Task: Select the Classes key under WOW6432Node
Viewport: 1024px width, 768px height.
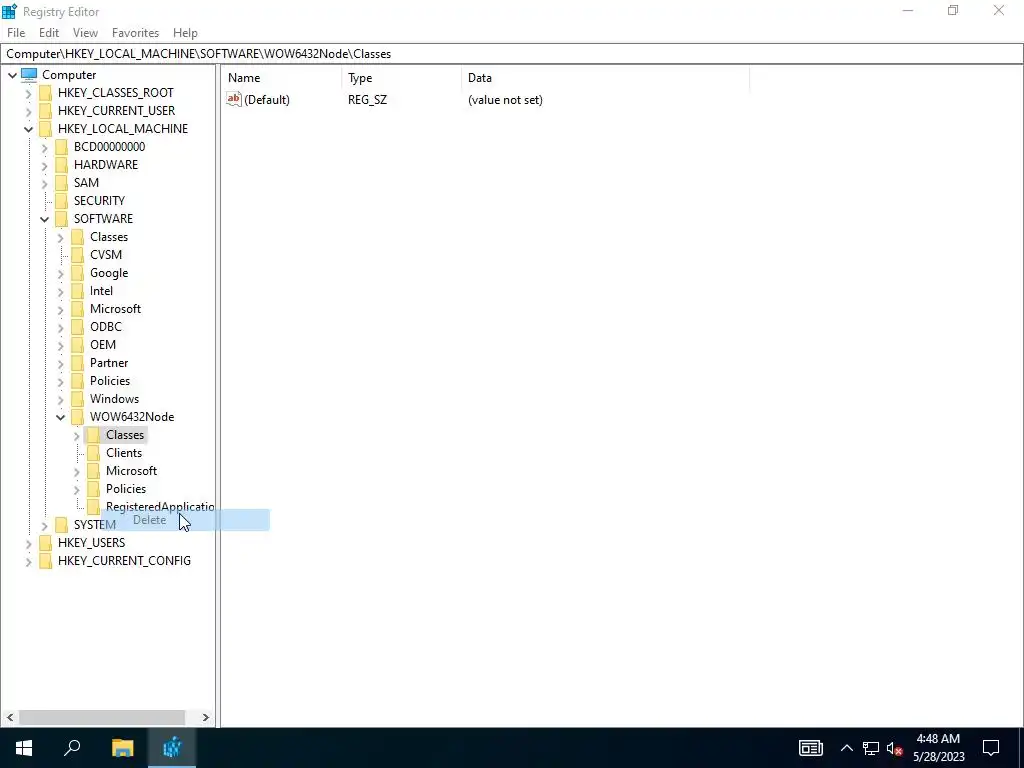Action: point(125,434)
